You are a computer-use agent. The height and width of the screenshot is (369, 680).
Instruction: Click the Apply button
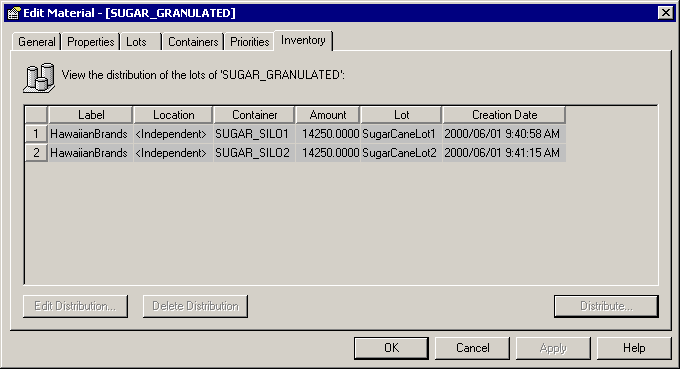(x=553, y=348)
